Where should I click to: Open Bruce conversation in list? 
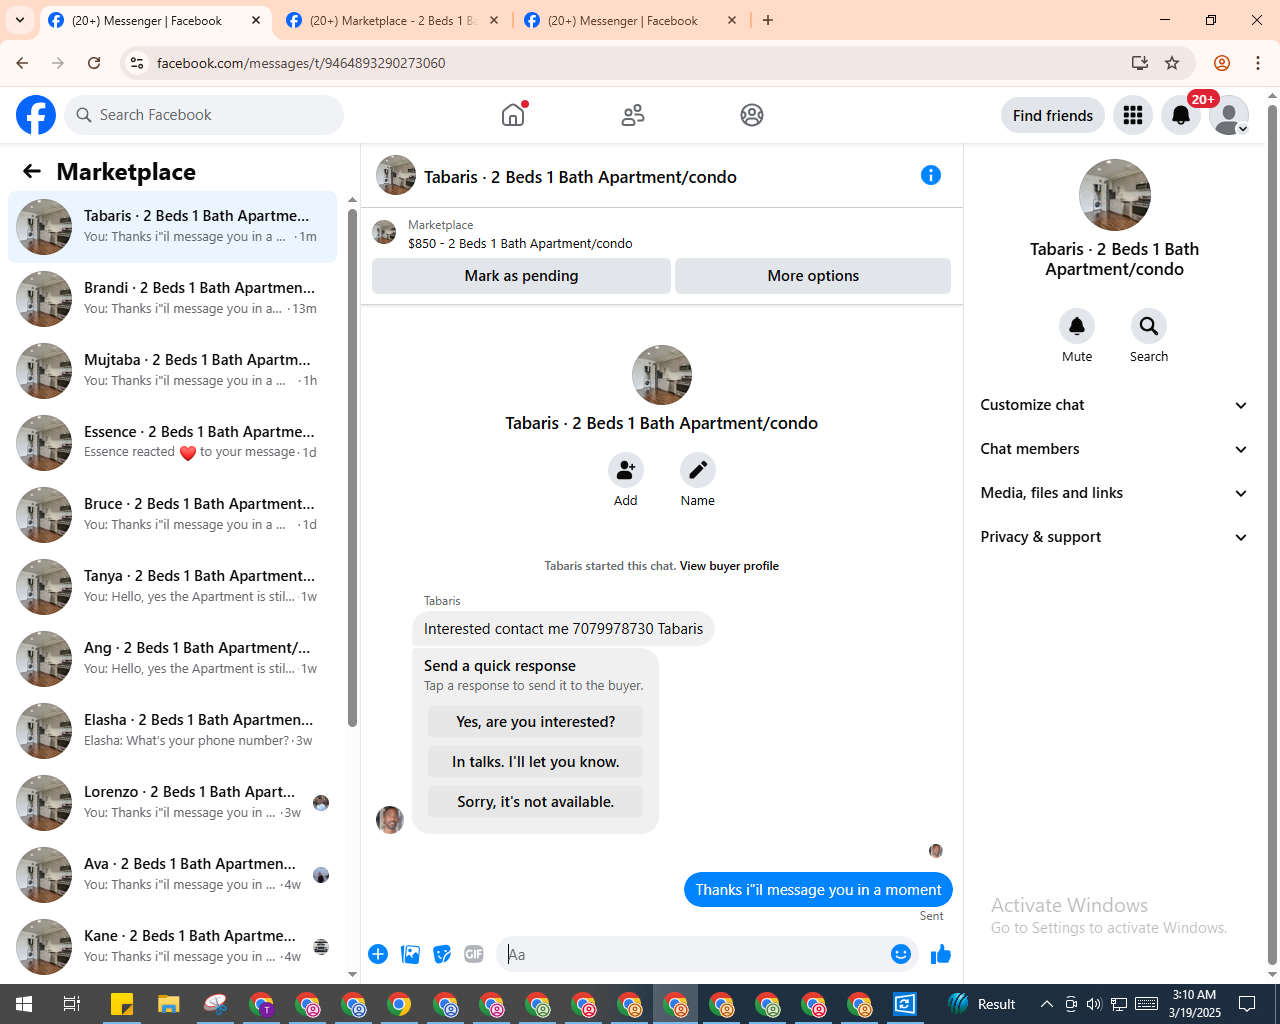pyautogui.click(x=173, y=515)
